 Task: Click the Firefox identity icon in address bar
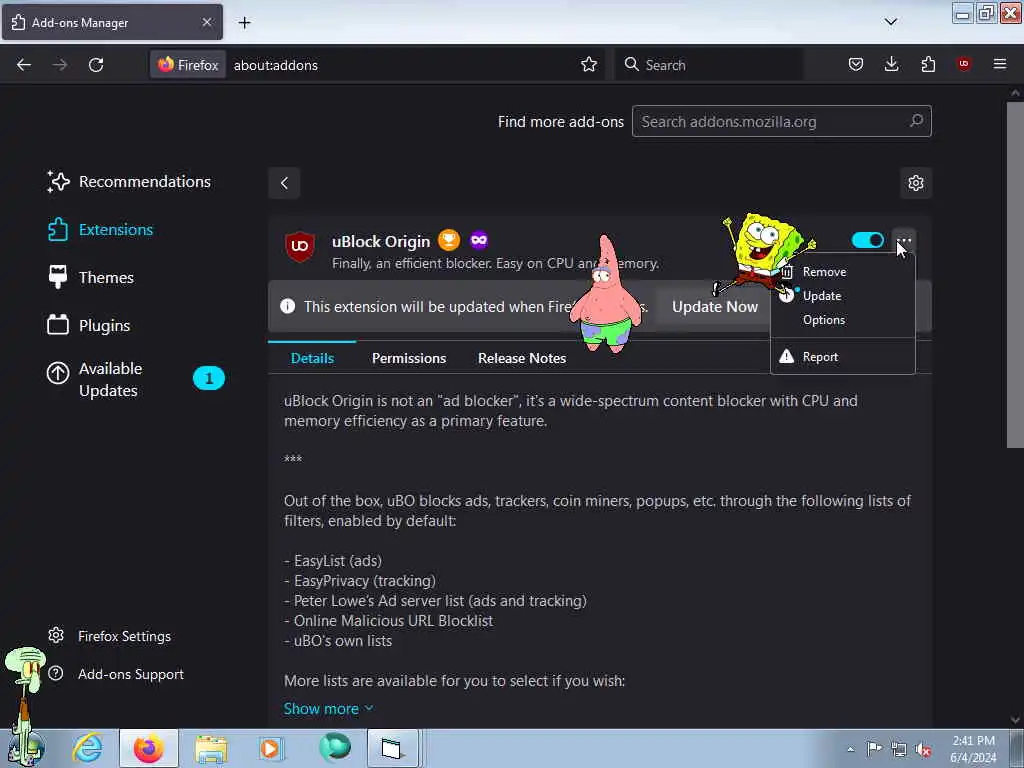click(188, 65)
